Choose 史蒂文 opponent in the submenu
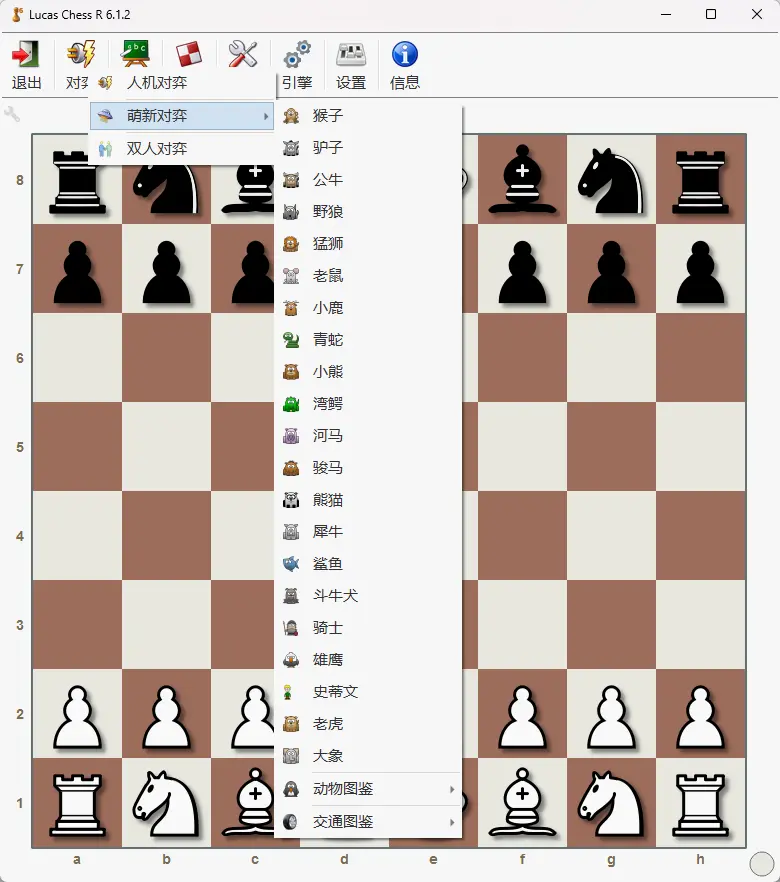The width and height of the screenshot is (780, 882). tap(368, 692)
